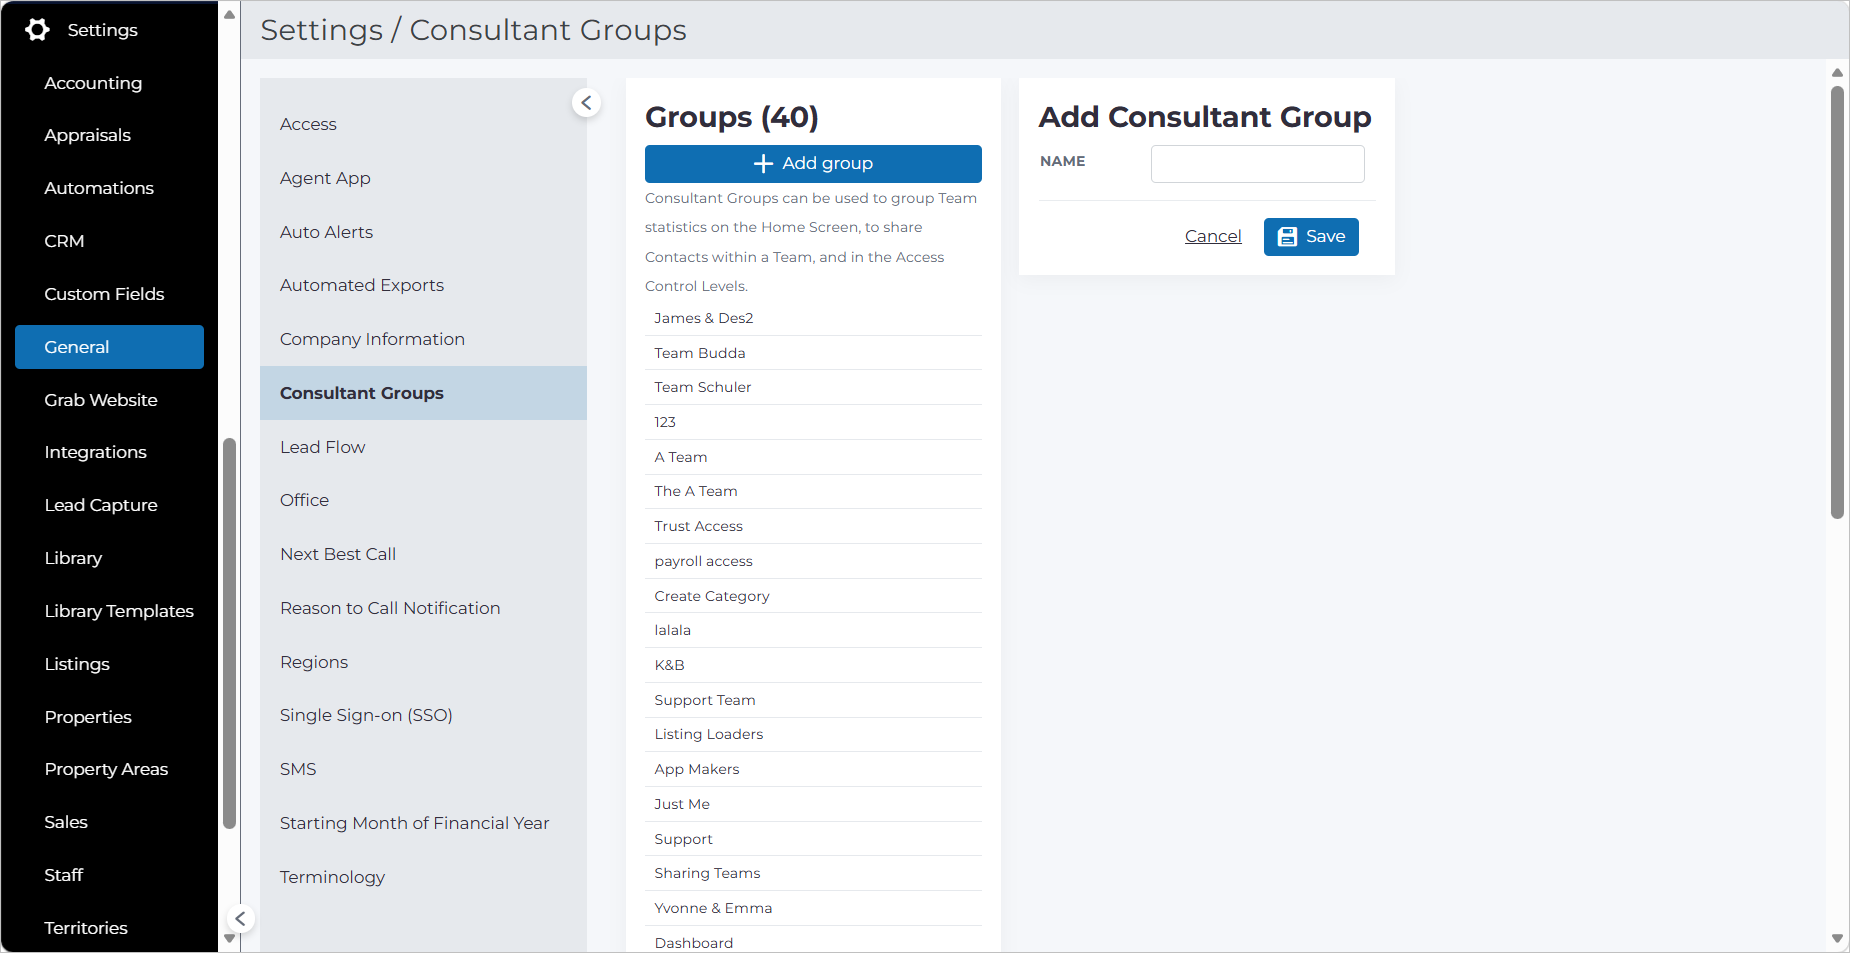Click the floppy disk icon on Save

1287,237
